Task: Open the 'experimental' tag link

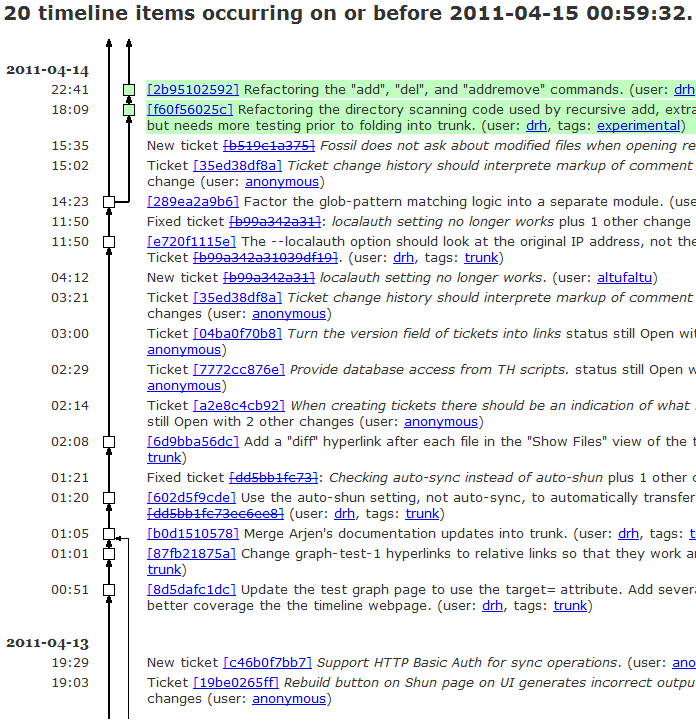Action: [640, 125]
